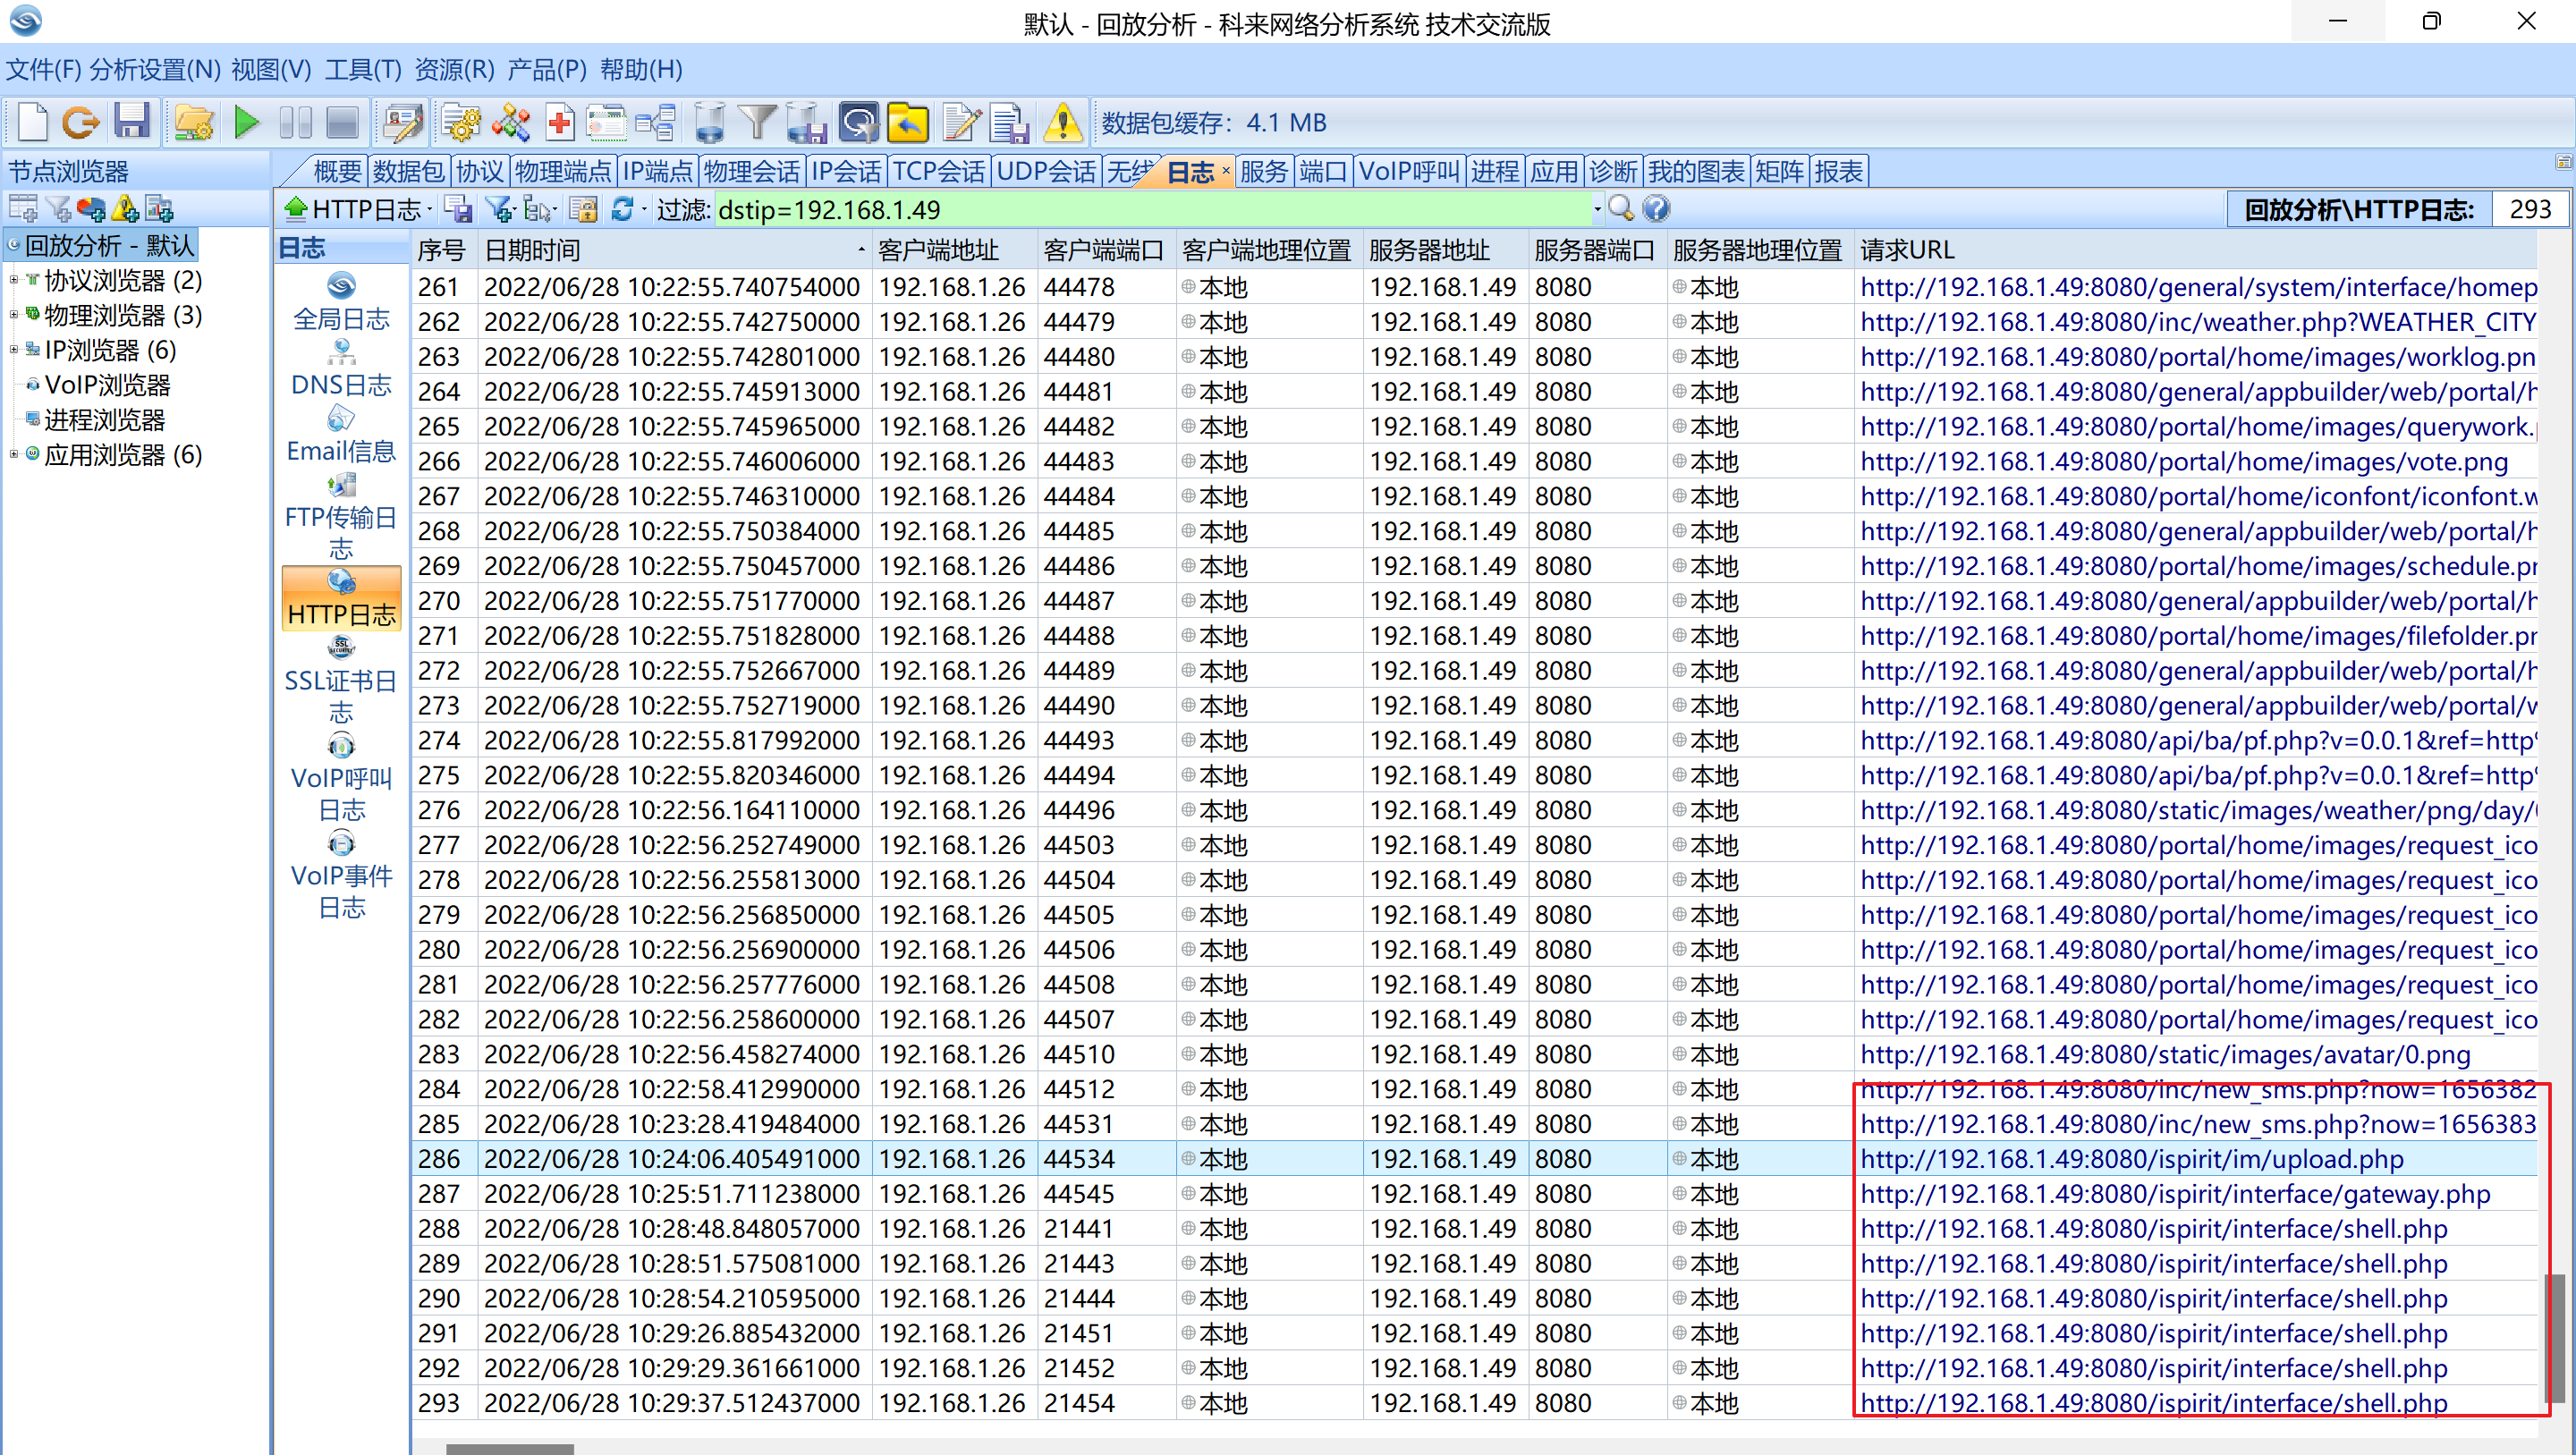Expand the 协议浏览器 (2) tree node
This screenshot has width=2576, height=1455.
pyautogui.click(x=14, y=281)
